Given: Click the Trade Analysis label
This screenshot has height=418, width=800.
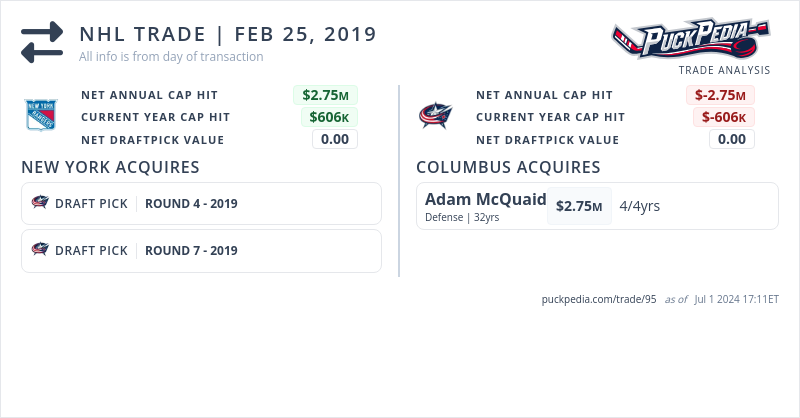Looking at the screenshot, I should [x=724, y=70].
